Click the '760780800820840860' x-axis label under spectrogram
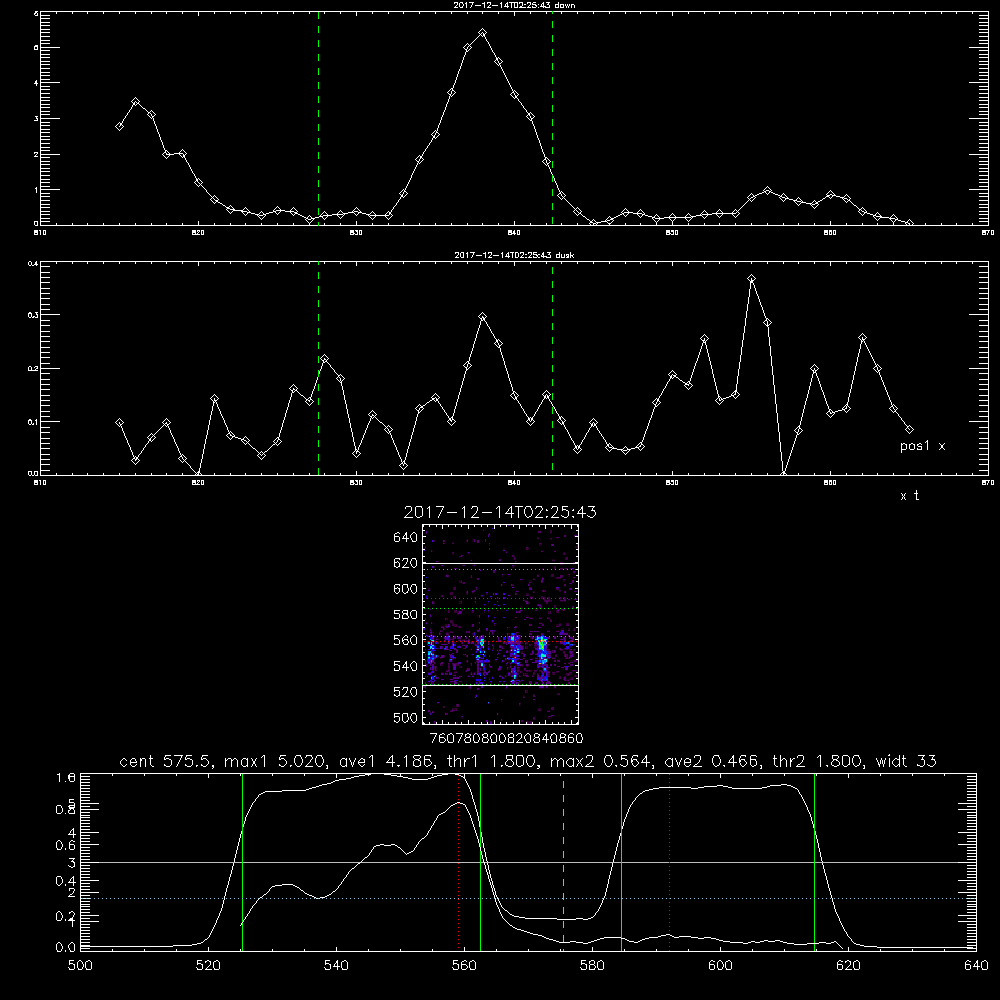Image resolution: width=1000 pixels, height=1000 pixels. [506, 739]
